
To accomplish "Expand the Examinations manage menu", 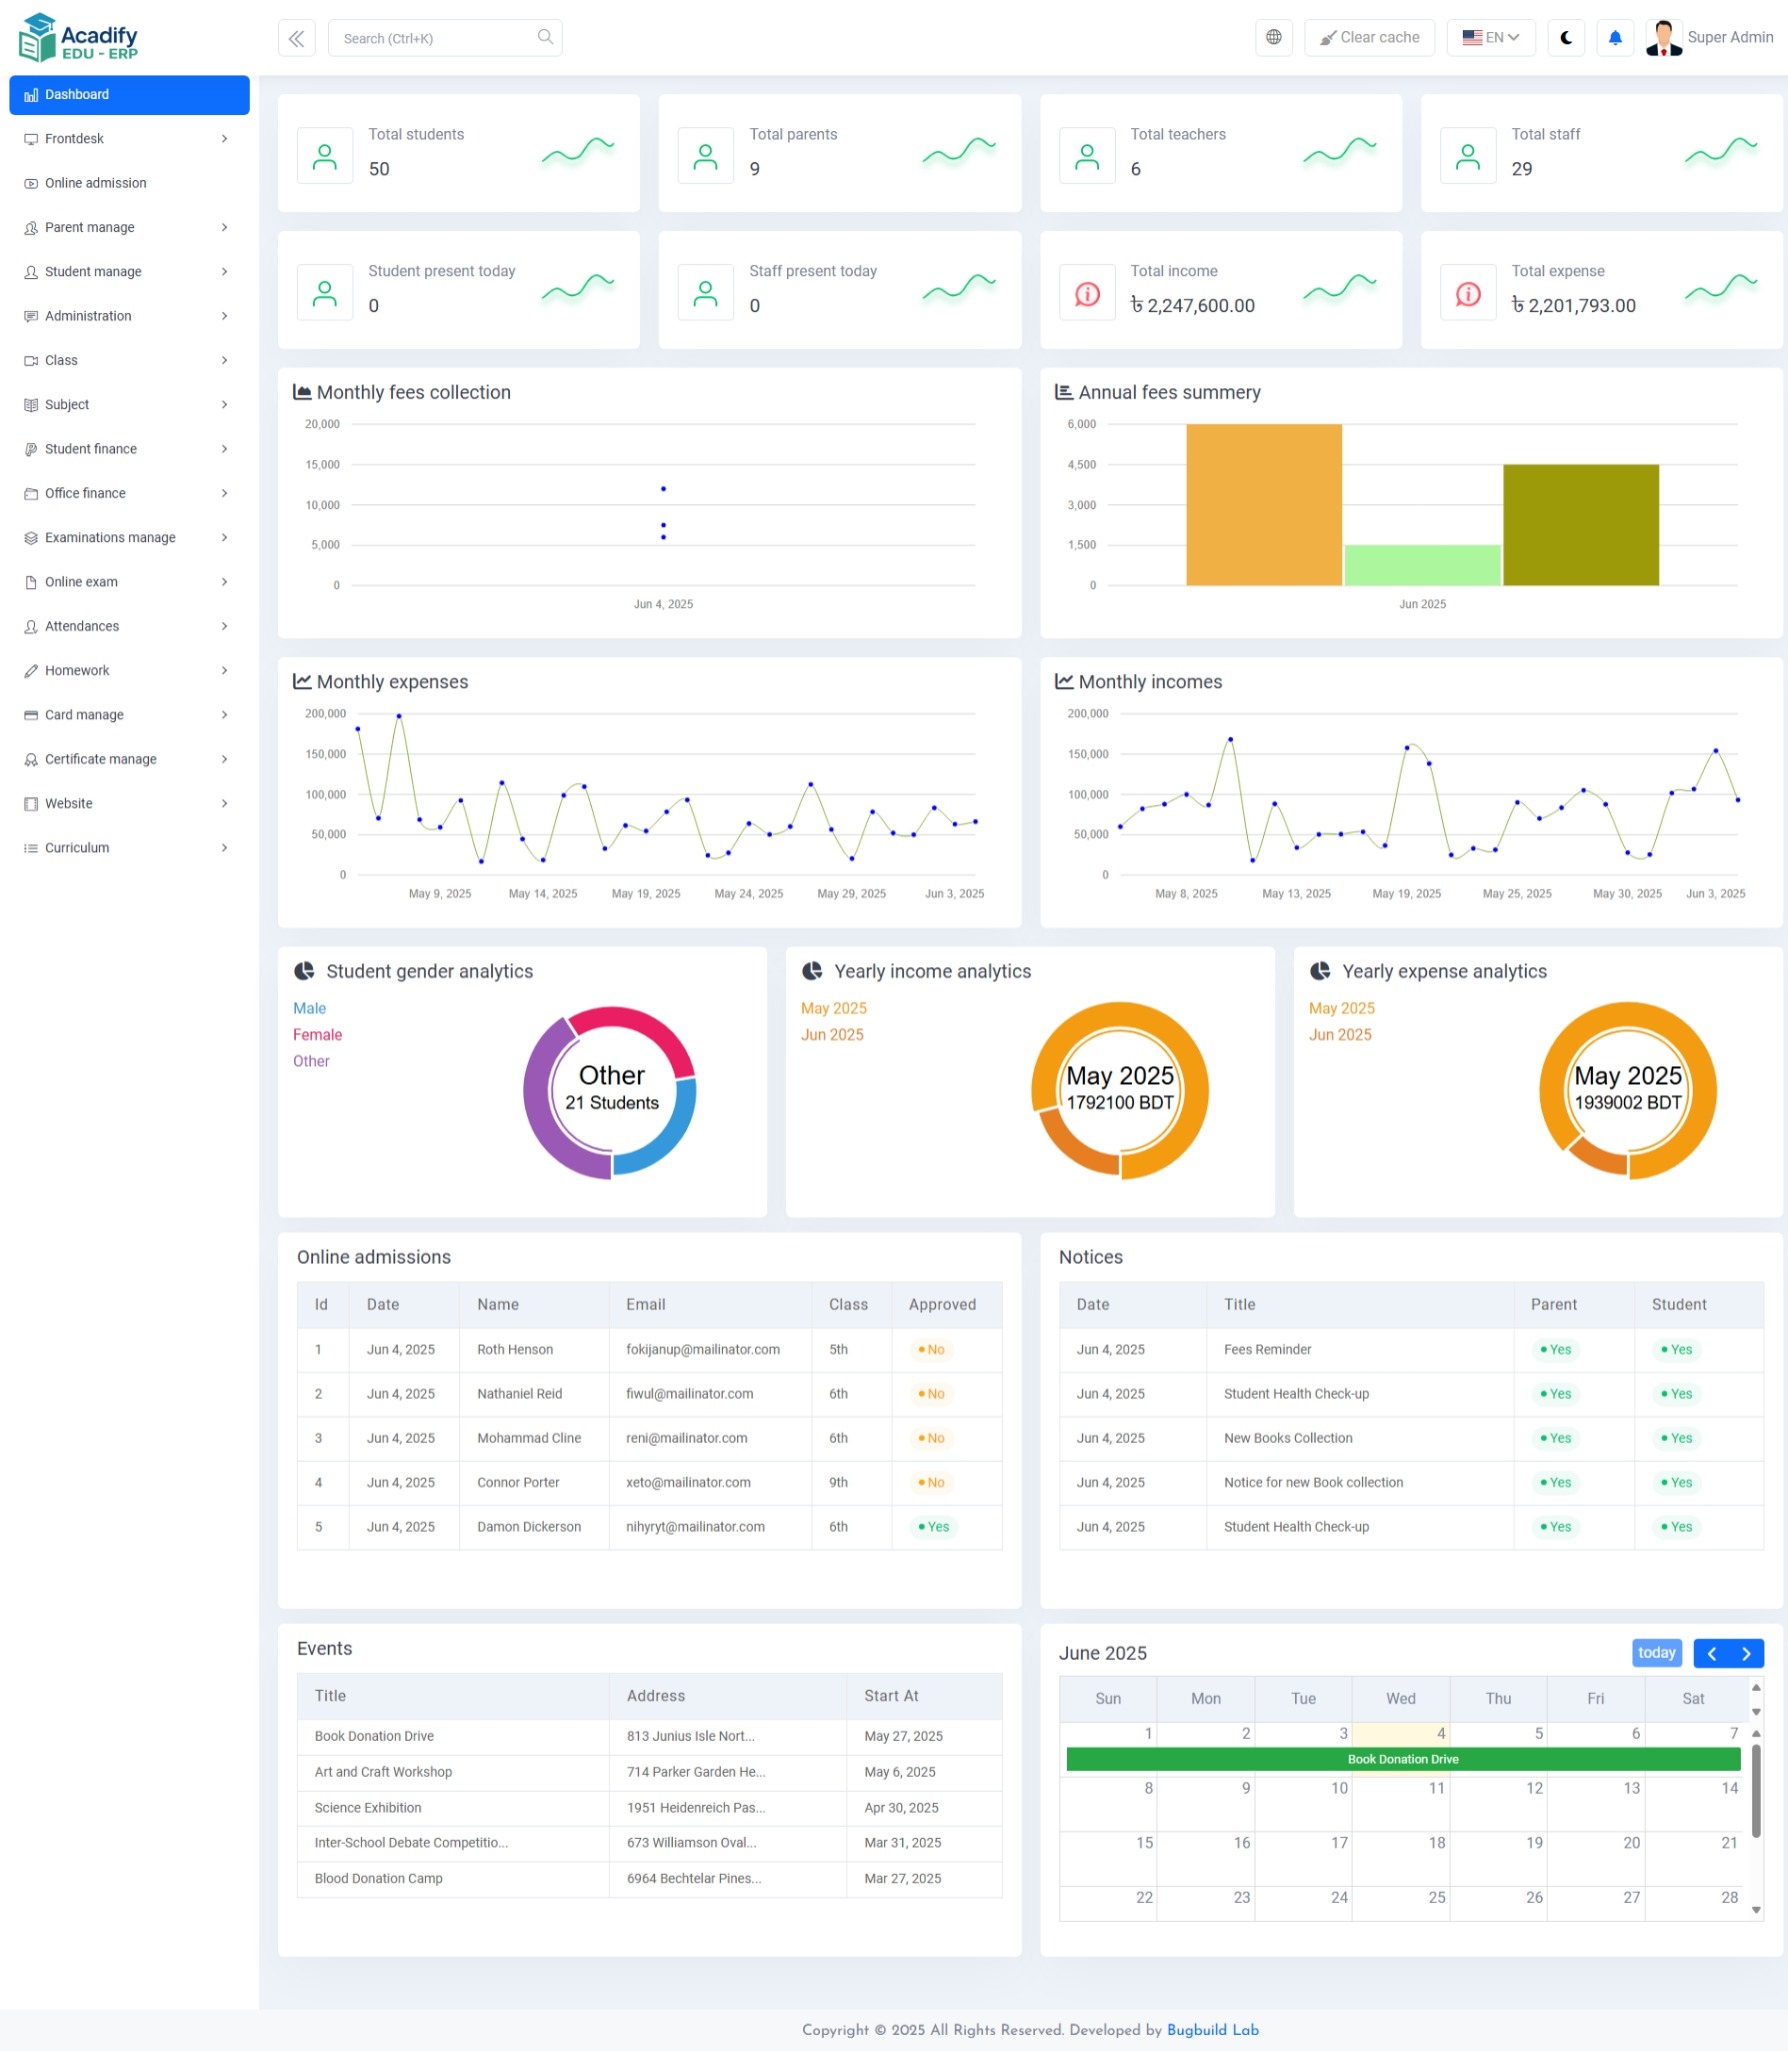I will [x=110, y=537].
